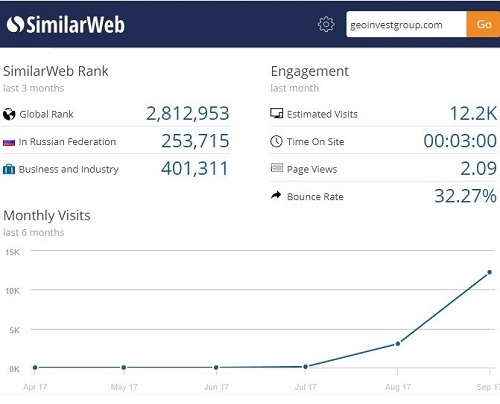Click the geoinvestgroup.com search field
500x404 pixels.
tap(406, 24)
